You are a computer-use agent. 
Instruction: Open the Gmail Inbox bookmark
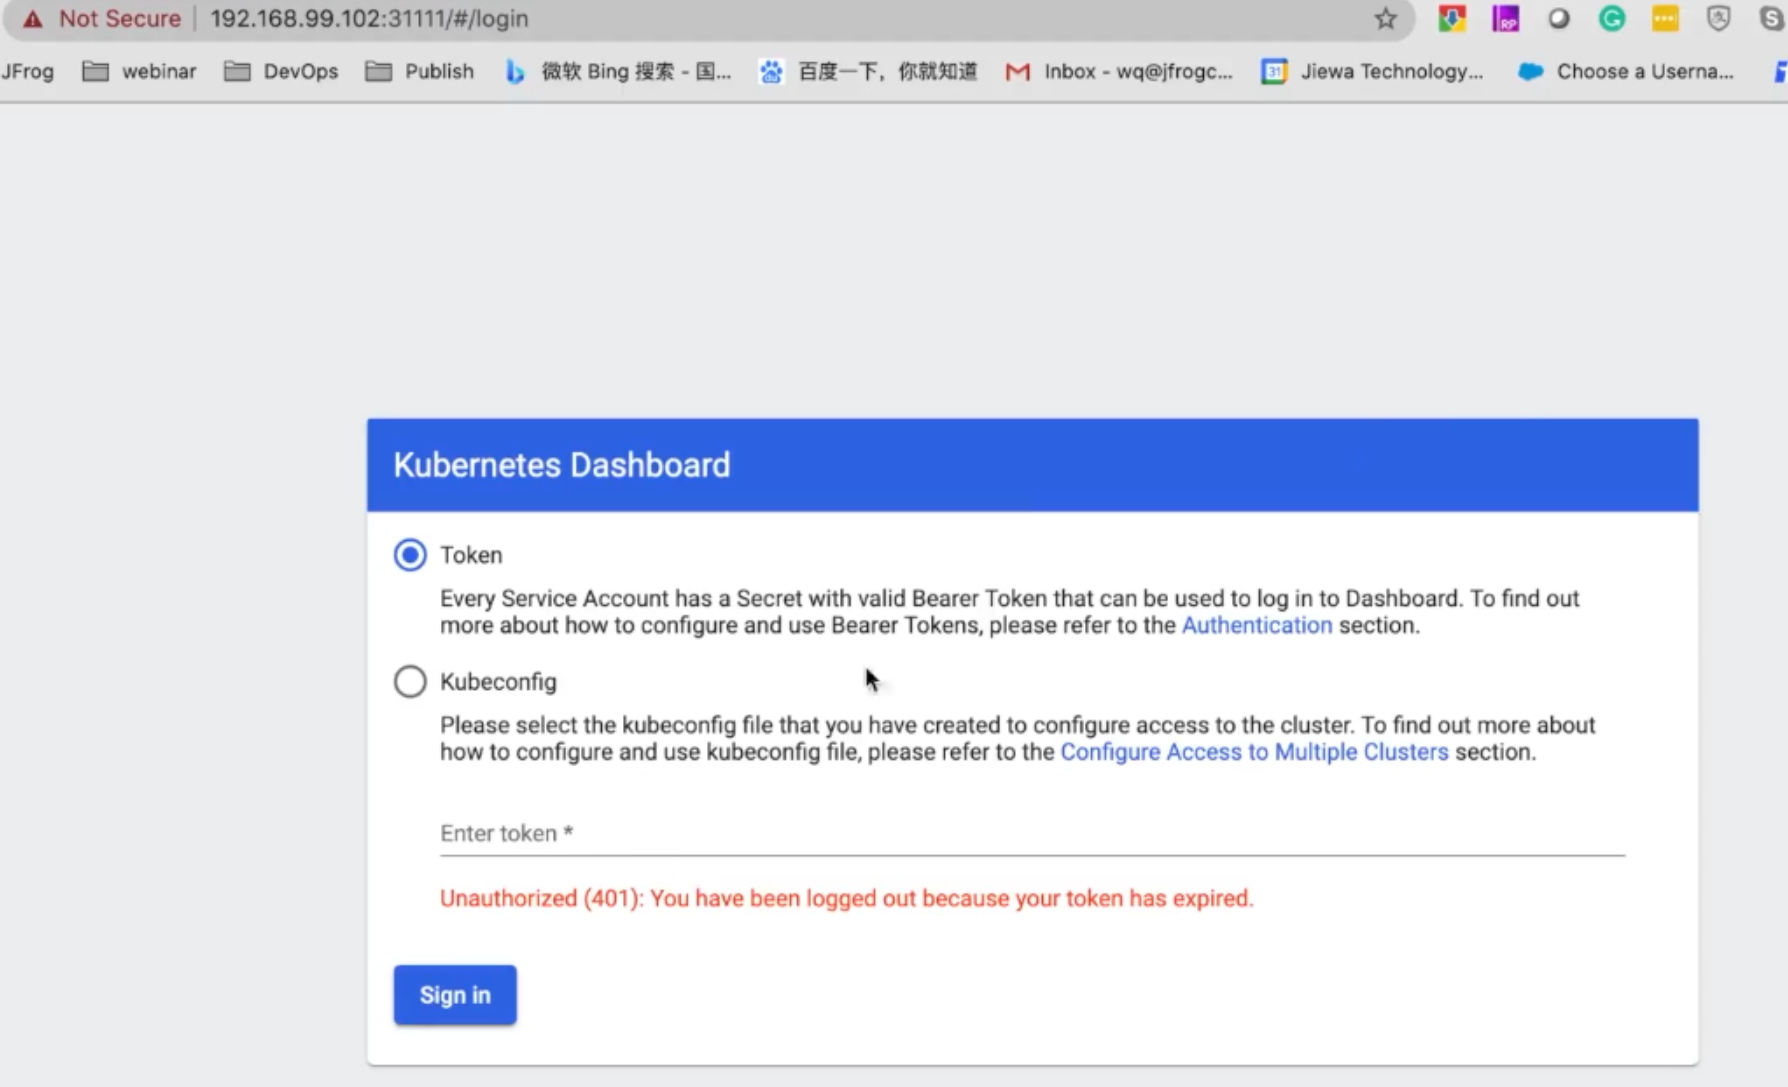coord(1119,72)
